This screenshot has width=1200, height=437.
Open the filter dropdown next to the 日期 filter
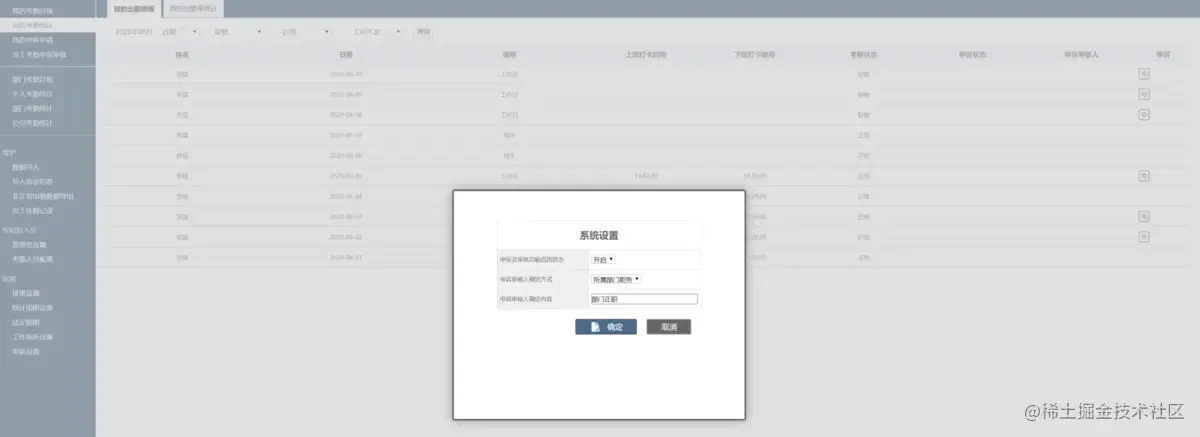[239, 32]
